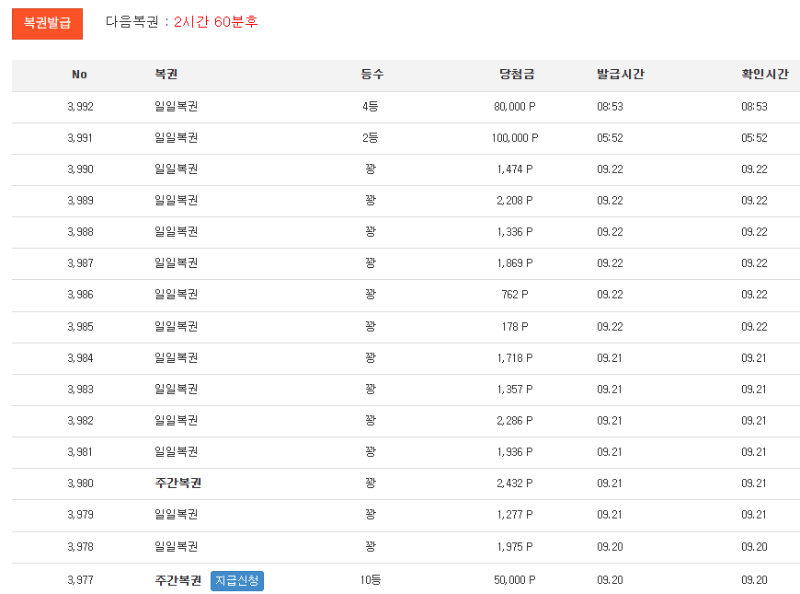Click the 2,208 P prize amount
800x594 pixels.
coord(515,201)
